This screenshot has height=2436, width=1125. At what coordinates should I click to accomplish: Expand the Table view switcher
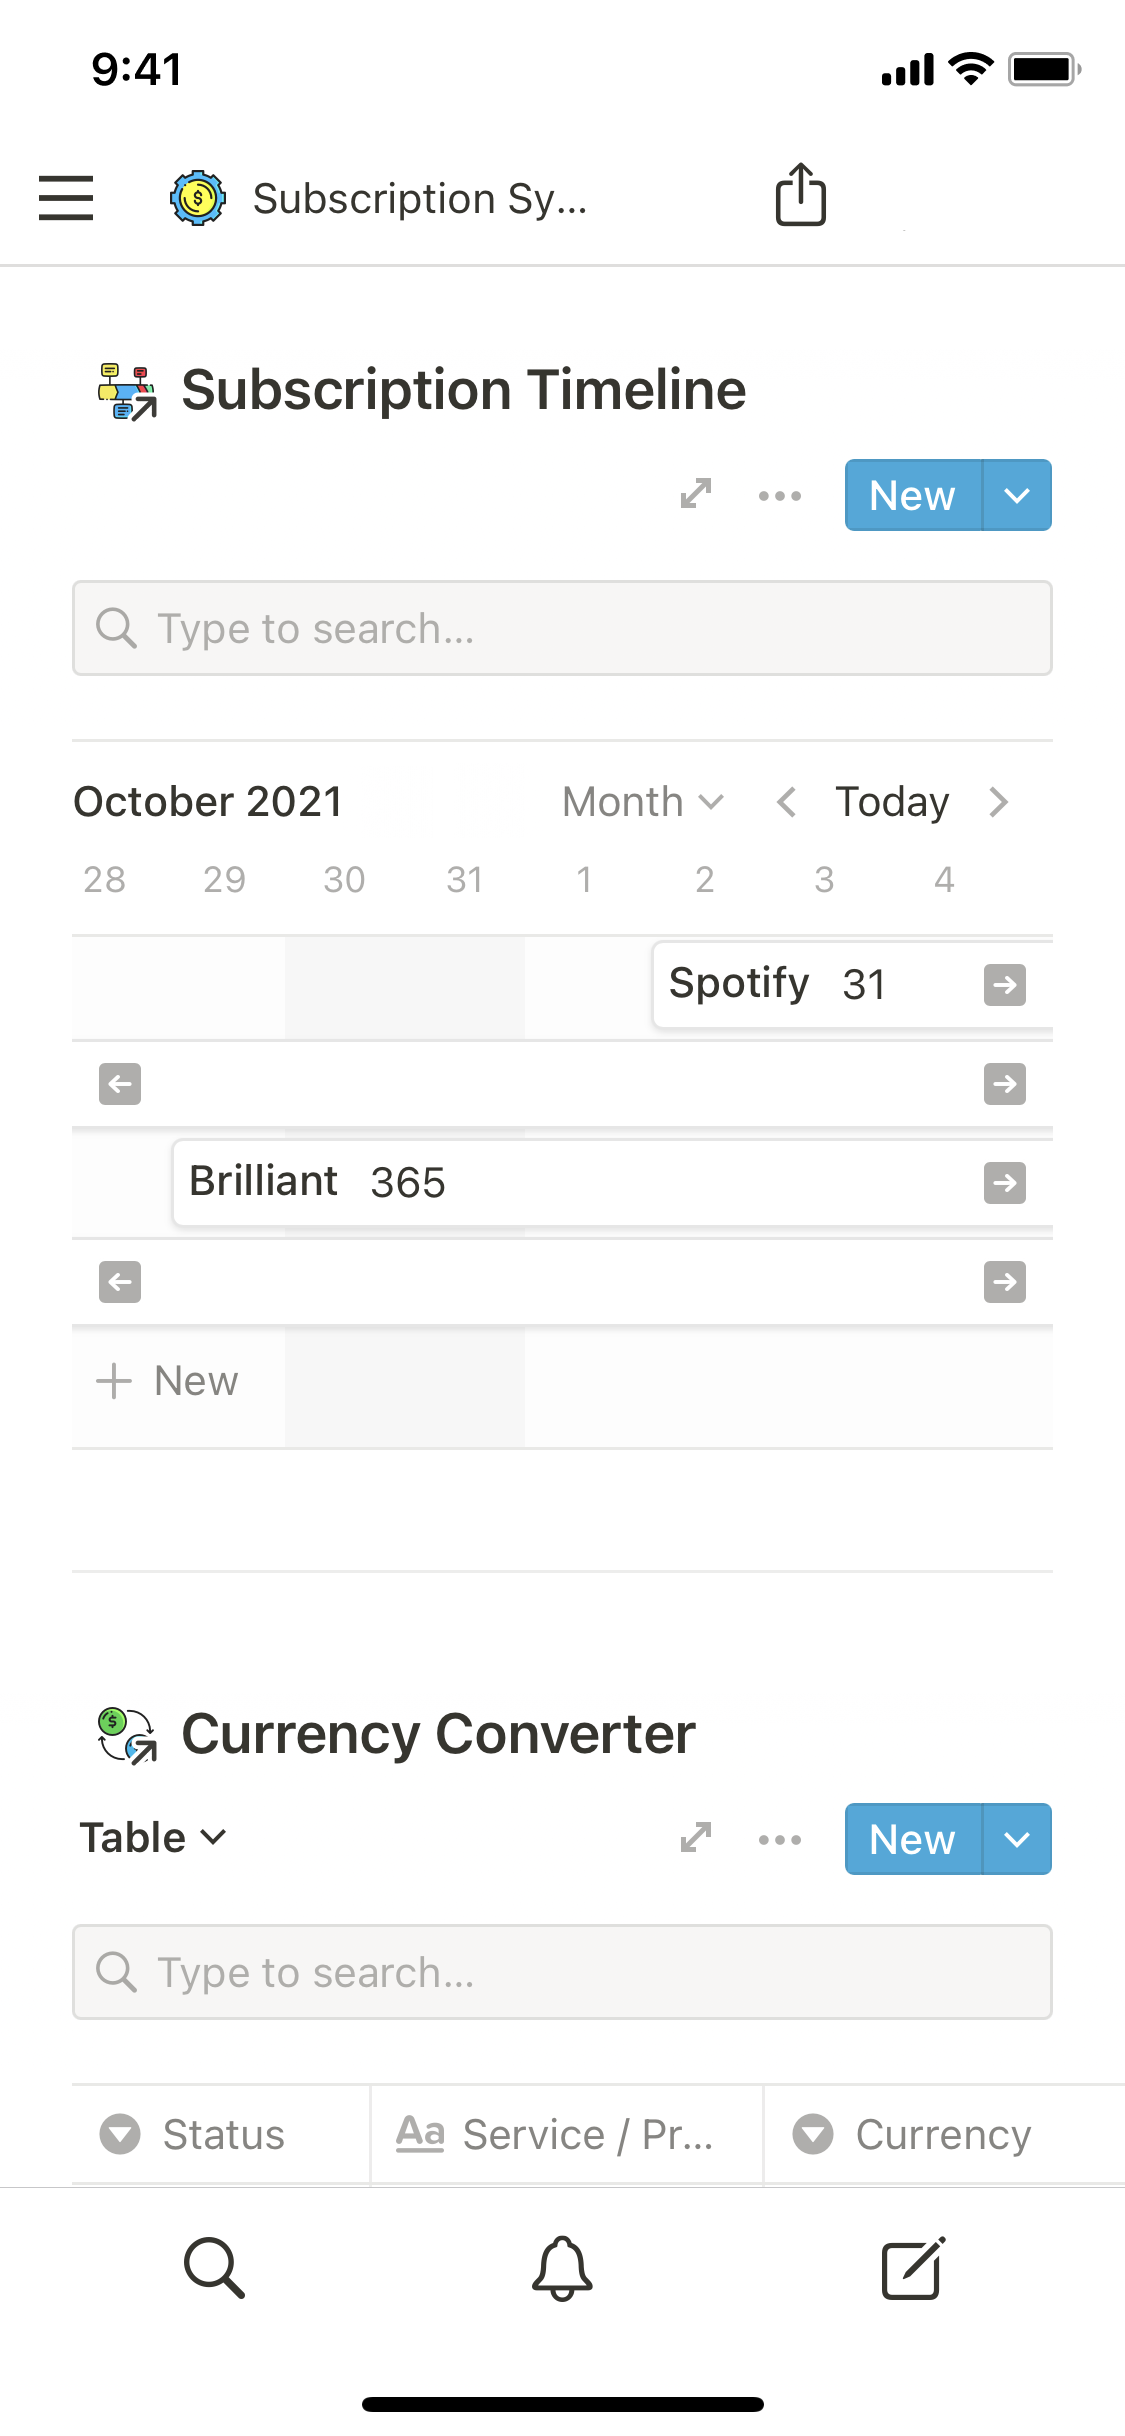154,1838
